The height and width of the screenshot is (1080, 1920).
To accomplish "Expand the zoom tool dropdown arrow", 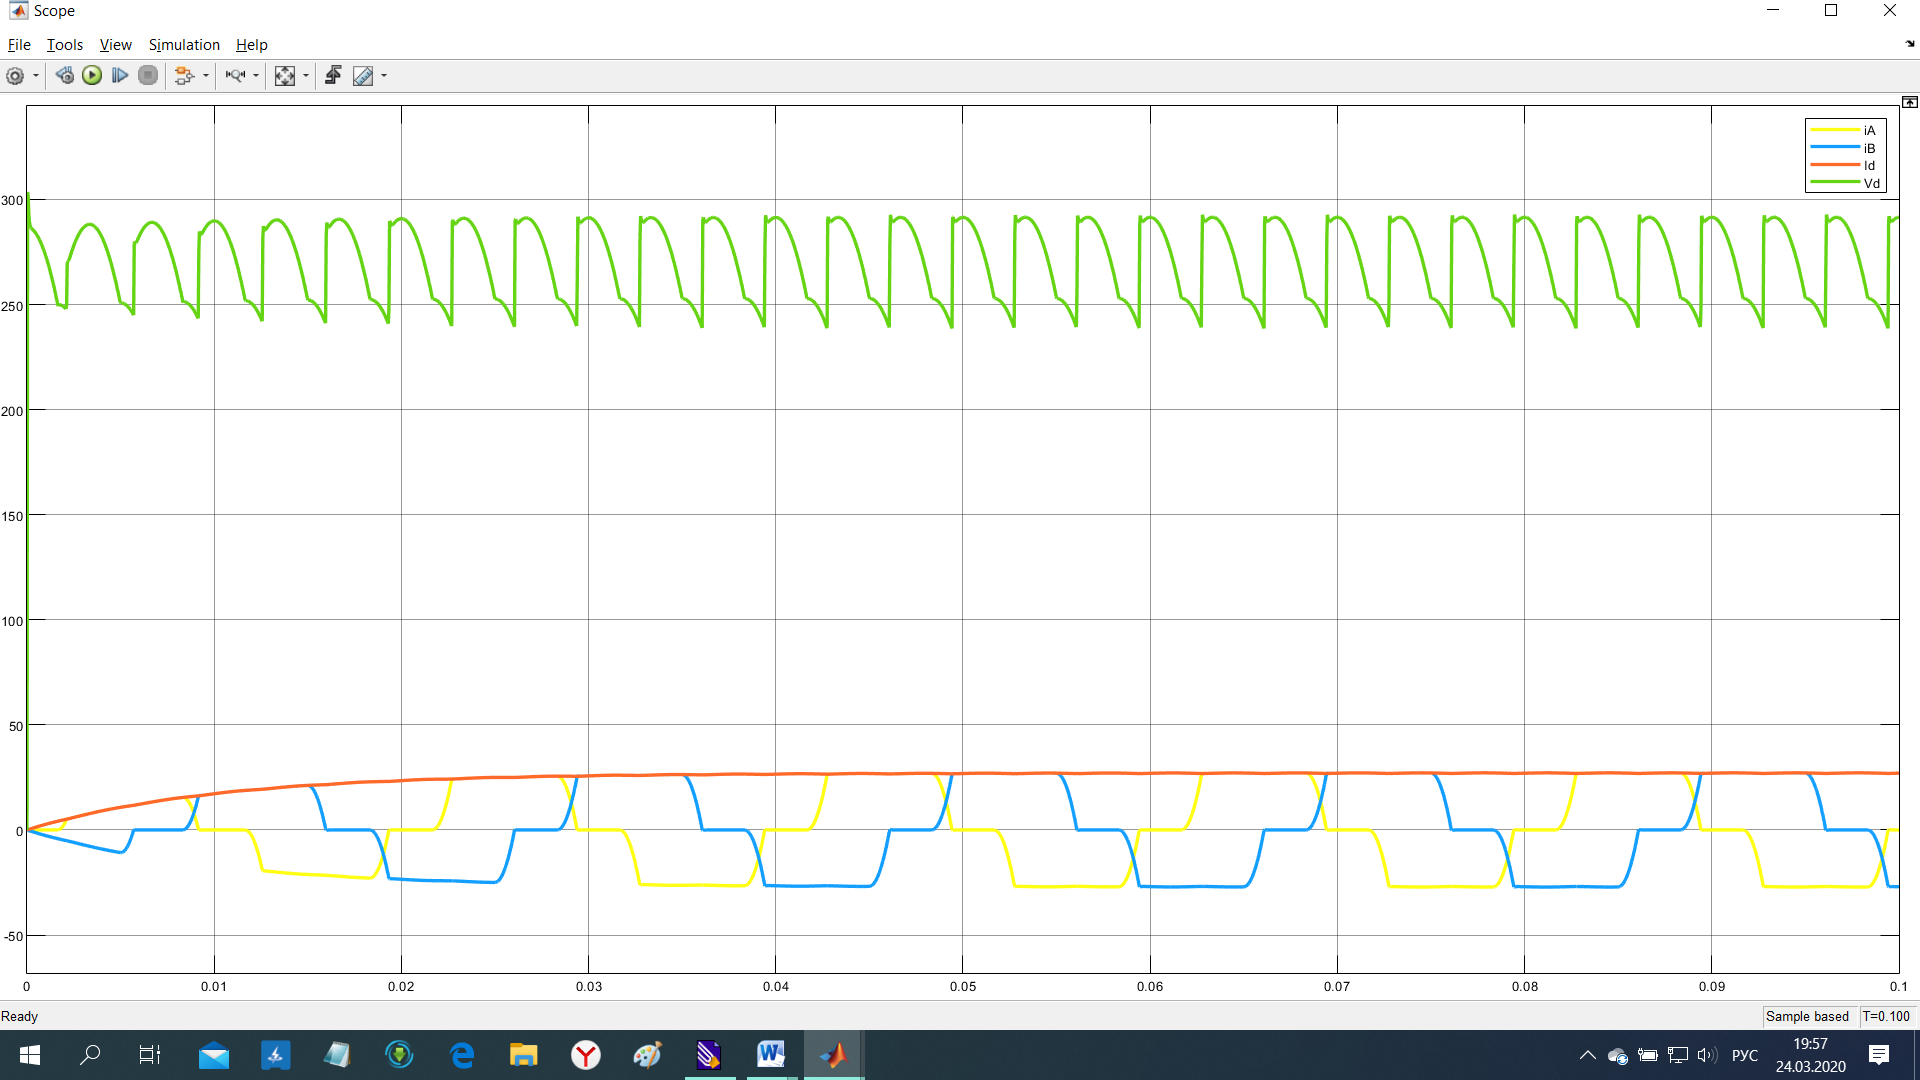I will click(x=256, y=76).
